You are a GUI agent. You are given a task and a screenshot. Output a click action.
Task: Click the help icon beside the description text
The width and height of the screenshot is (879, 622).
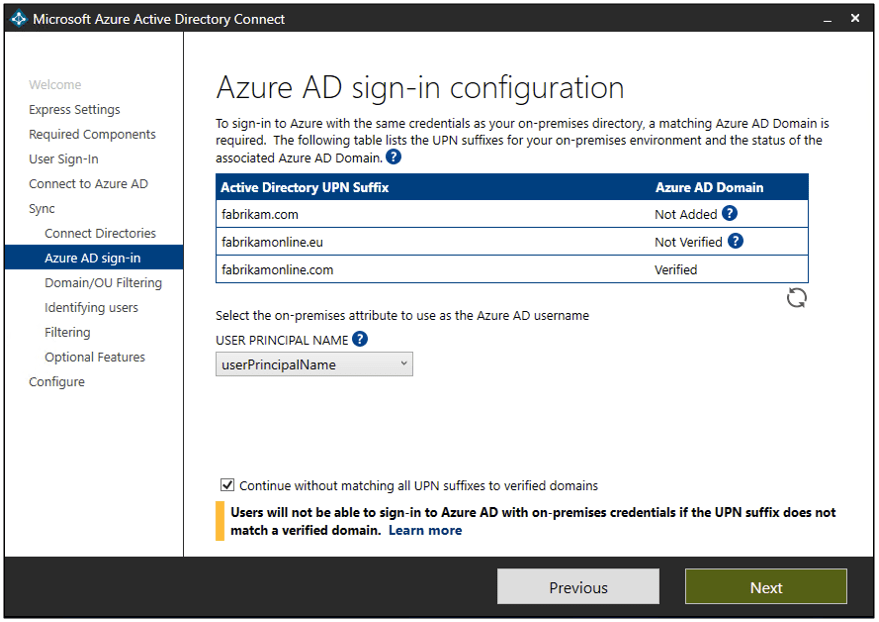(x=394, y=157)
